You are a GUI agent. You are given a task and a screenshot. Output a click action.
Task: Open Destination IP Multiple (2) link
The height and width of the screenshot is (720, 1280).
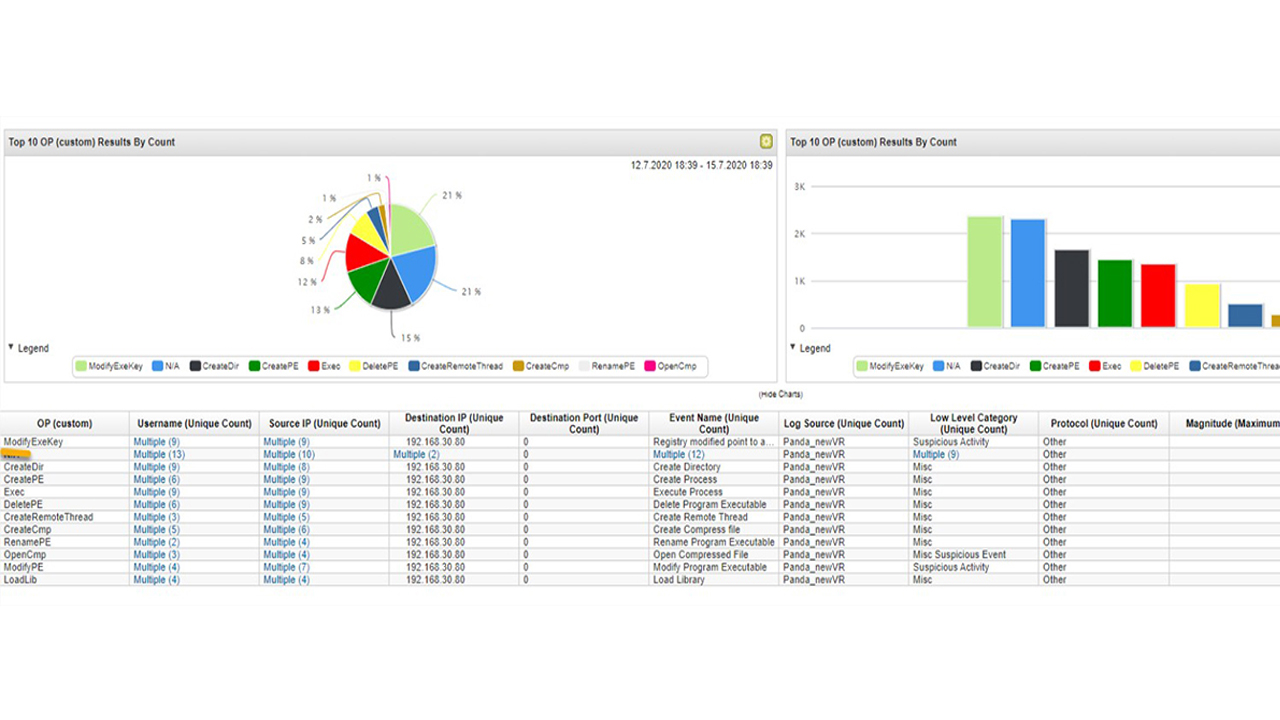(x=416, y=455)
